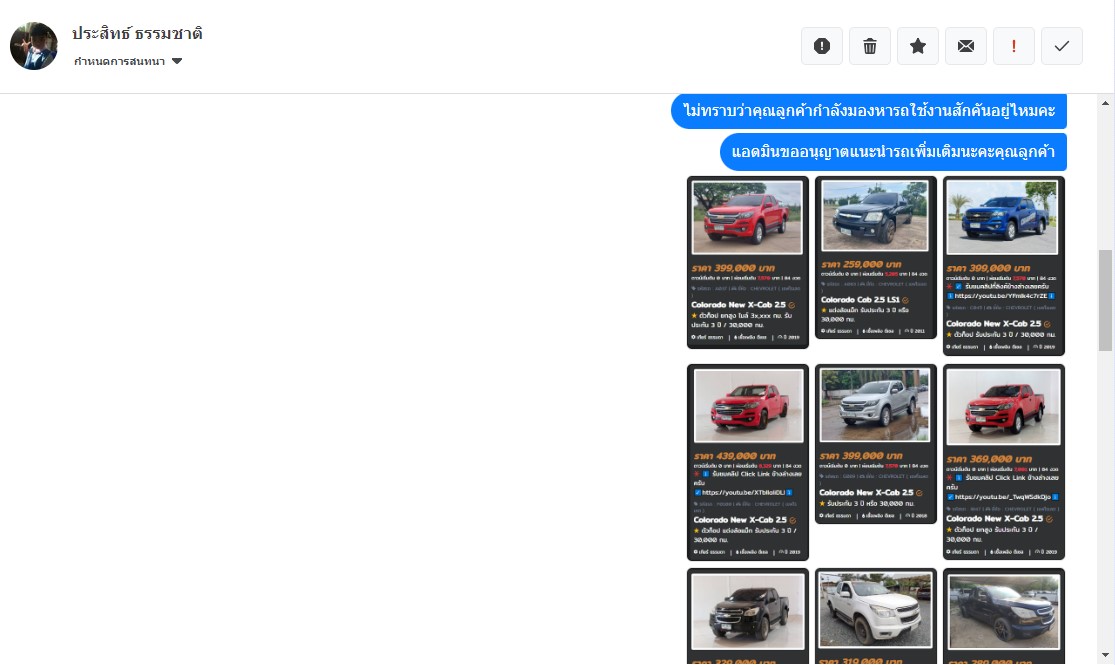This screenshot has height=665, width=1115.
Task: Open red Colorado card priced 369,000 baht
Action: coord(1003,462)
